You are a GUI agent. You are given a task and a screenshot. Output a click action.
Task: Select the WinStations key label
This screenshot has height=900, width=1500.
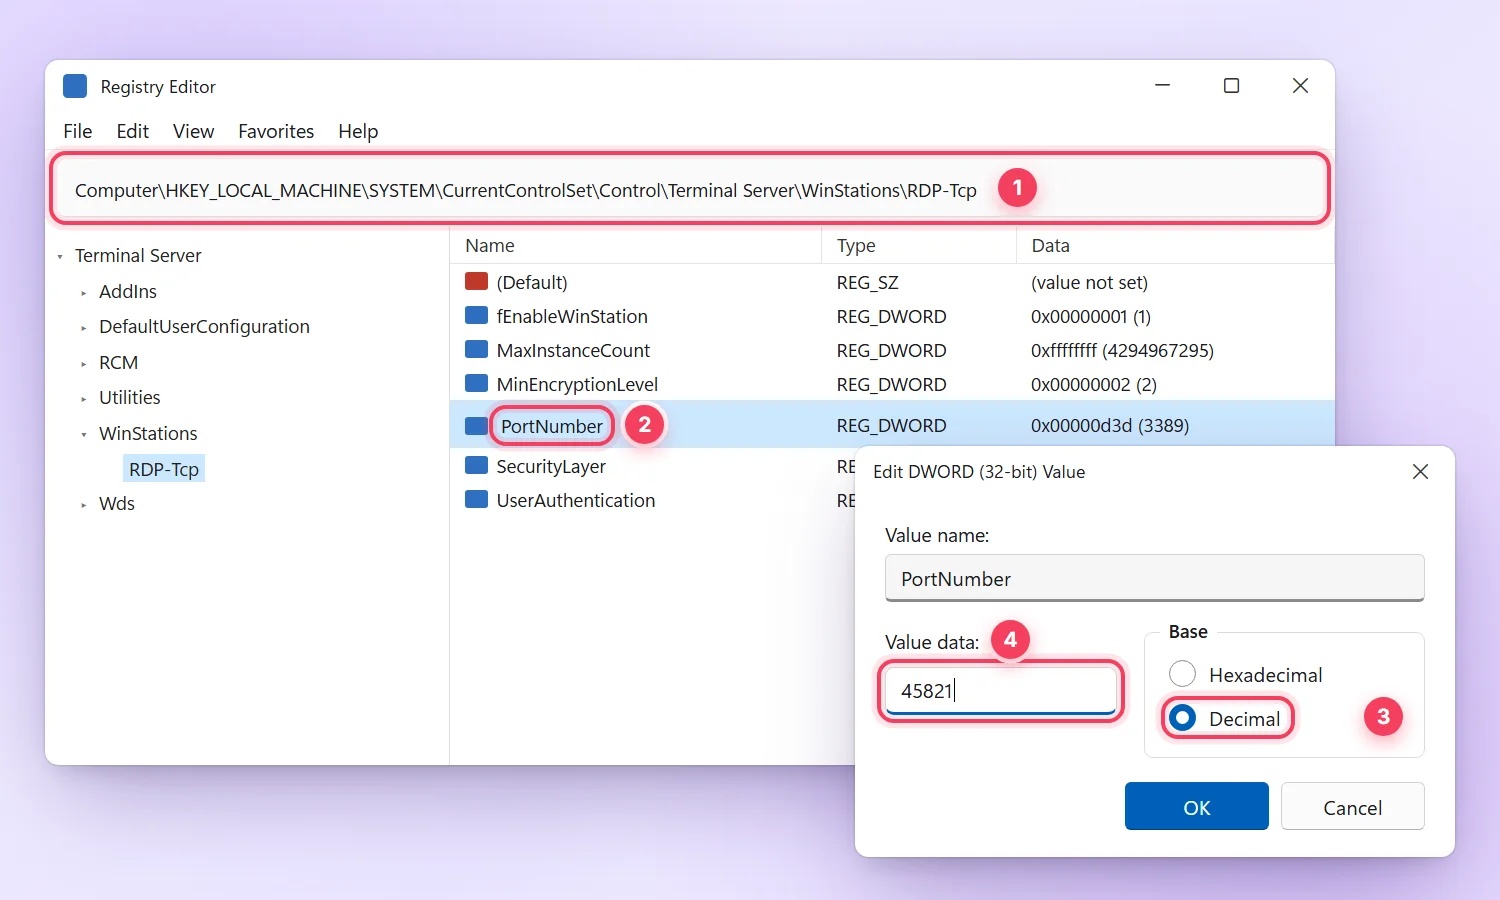pyautogui.click(x=148, y=433)
